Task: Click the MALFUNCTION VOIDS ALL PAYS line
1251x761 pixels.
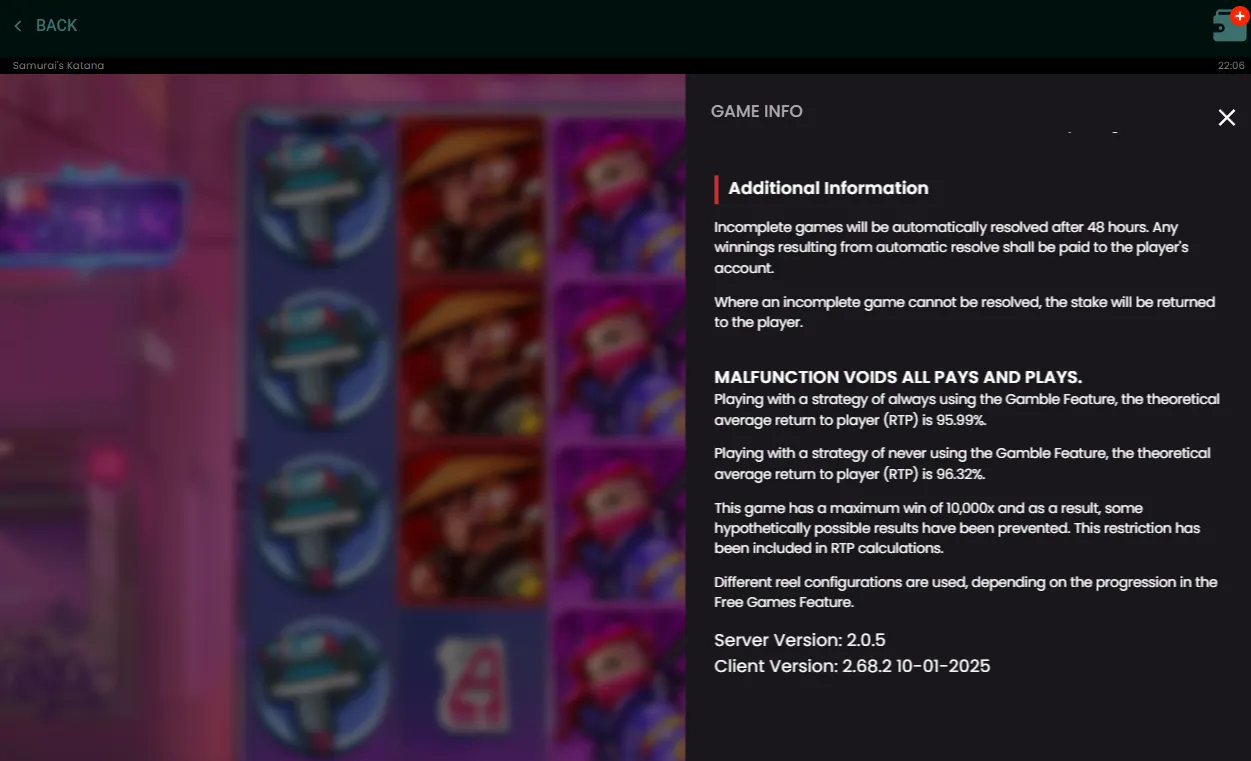Action: pos(898,377)
